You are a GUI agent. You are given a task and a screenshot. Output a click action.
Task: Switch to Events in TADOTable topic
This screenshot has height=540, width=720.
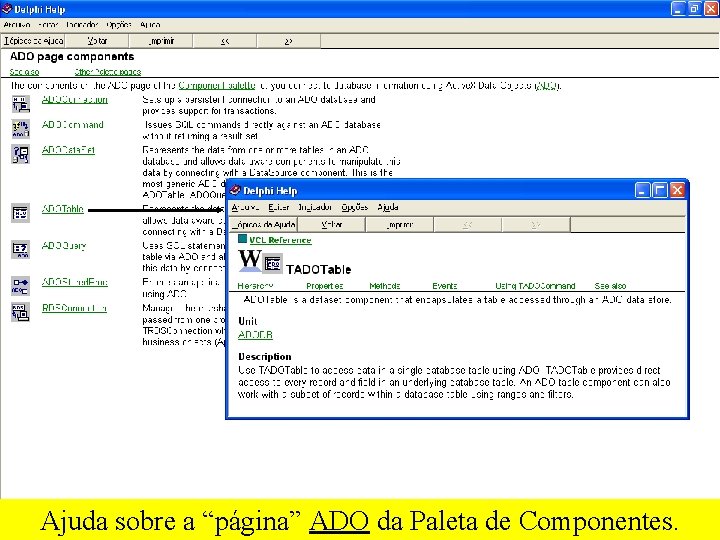444,286
